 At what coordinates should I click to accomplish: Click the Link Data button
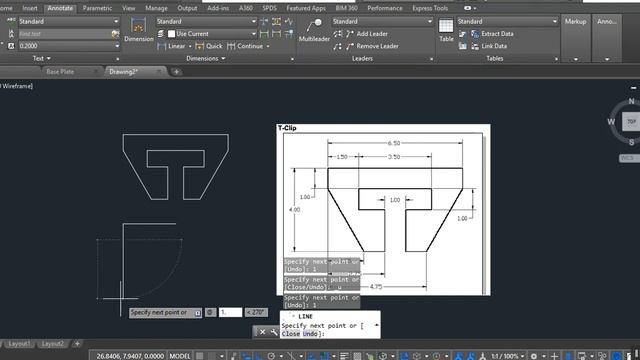point(489,46)
